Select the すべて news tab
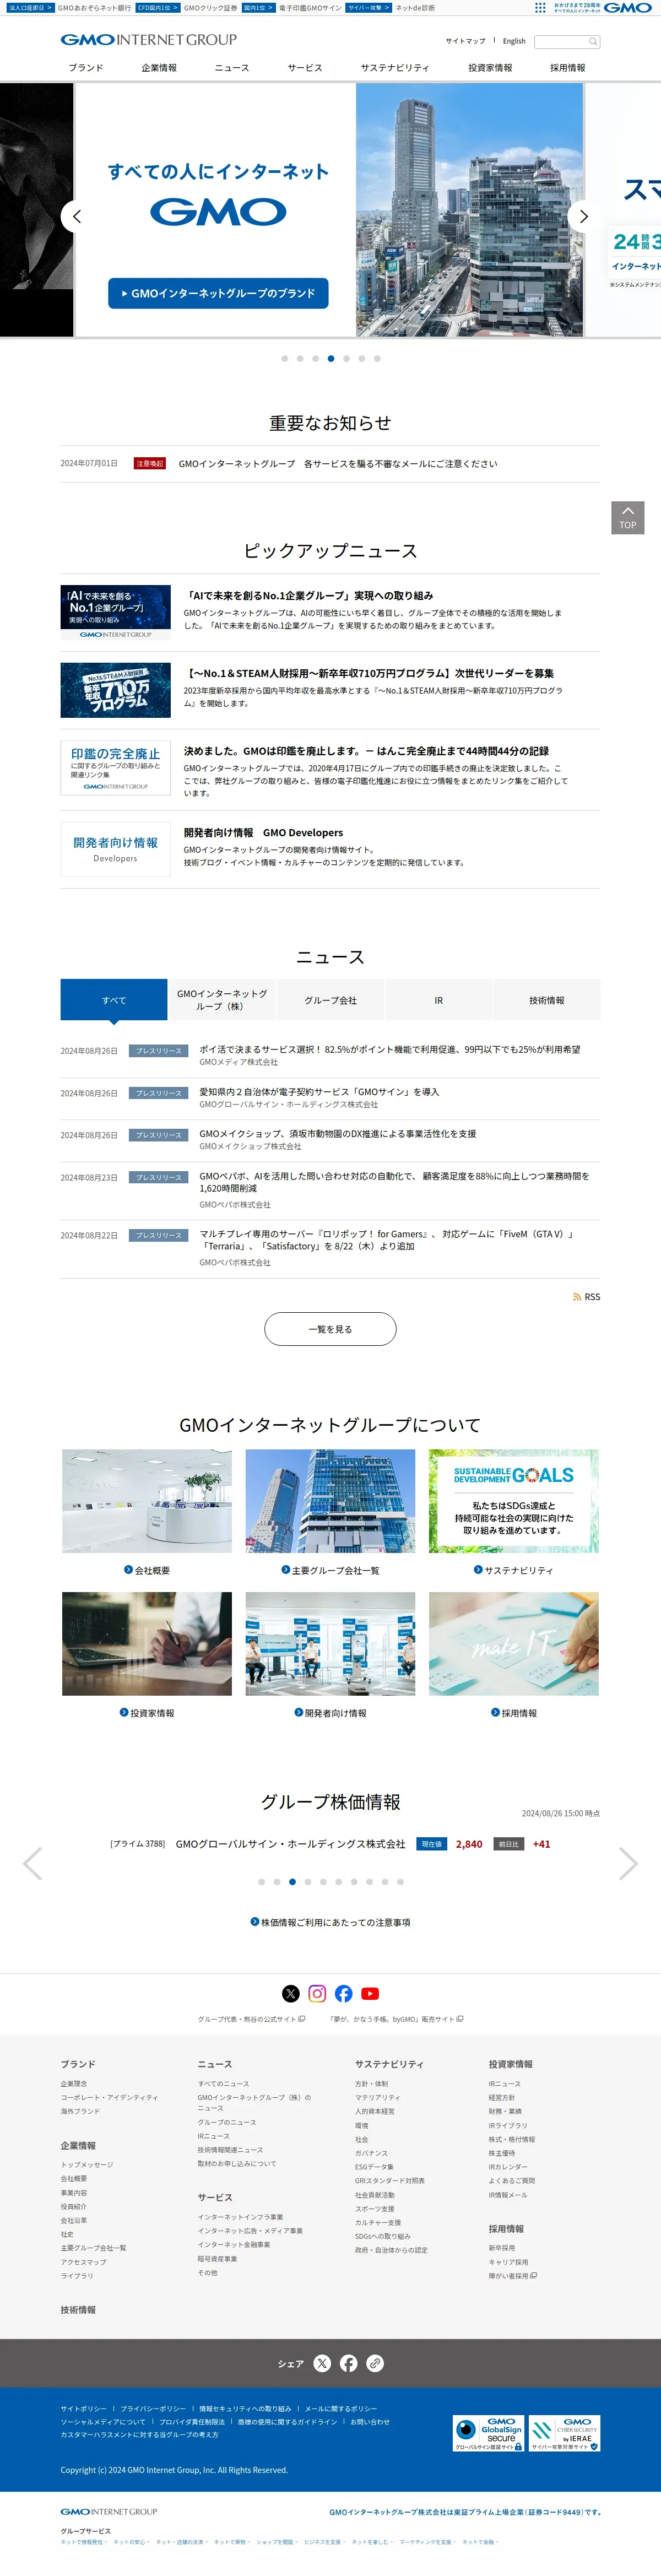The image size is (661, 2576). tap(114, 1000)
